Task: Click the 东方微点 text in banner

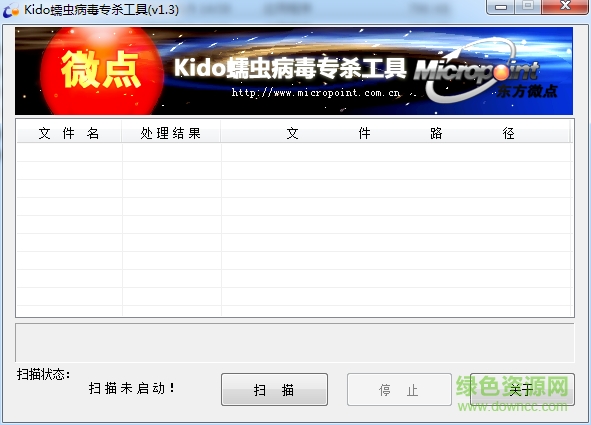Action: coord(527,92)
